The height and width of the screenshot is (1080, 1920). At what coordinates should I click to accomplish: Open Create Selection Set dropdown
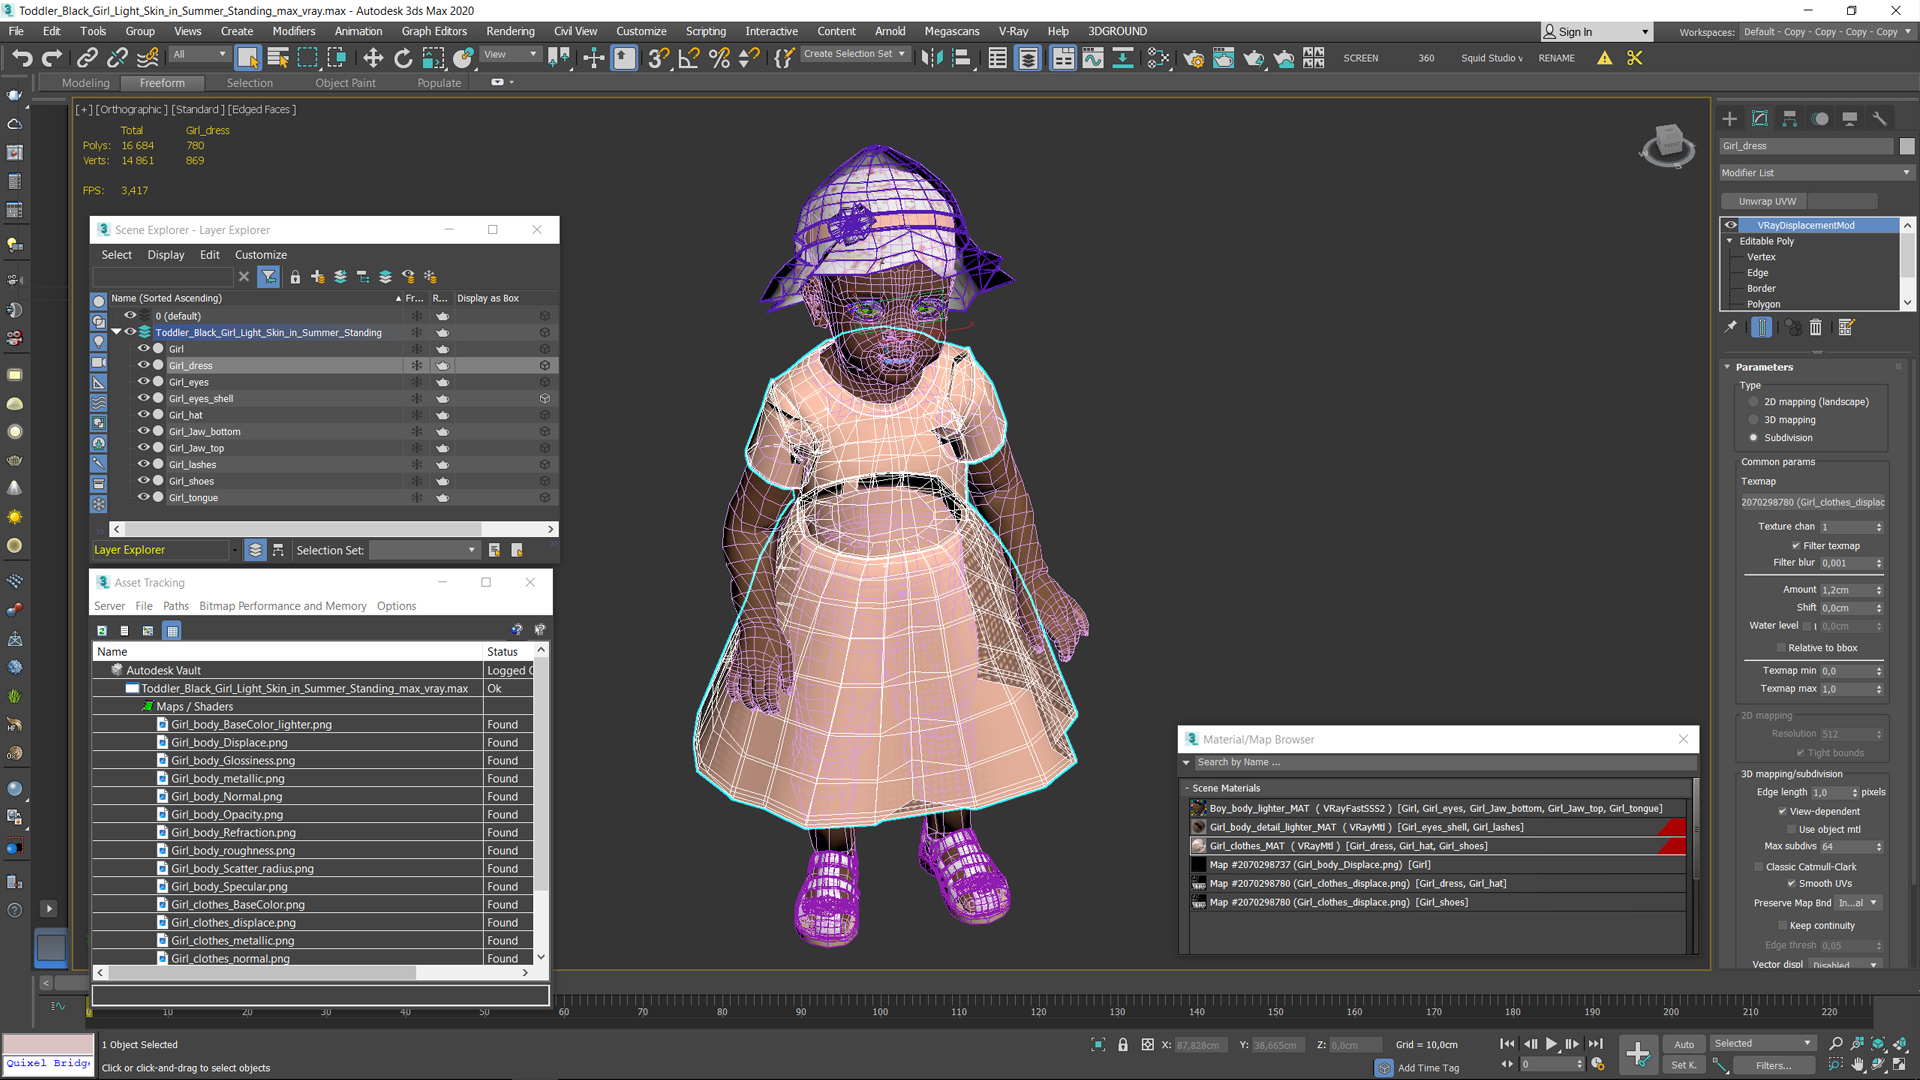click(854, 54)
